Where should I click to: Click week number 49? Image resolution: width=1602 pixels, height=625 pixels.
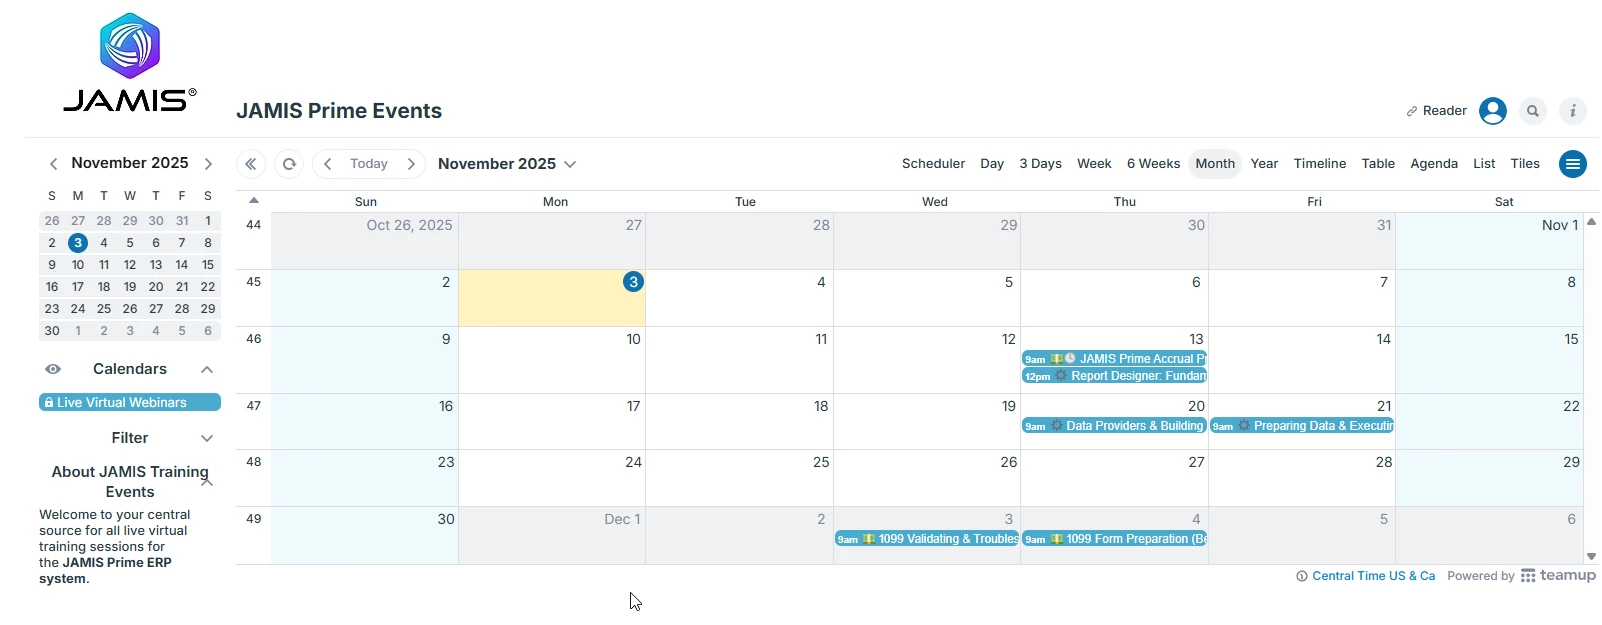tap(254, 519)
